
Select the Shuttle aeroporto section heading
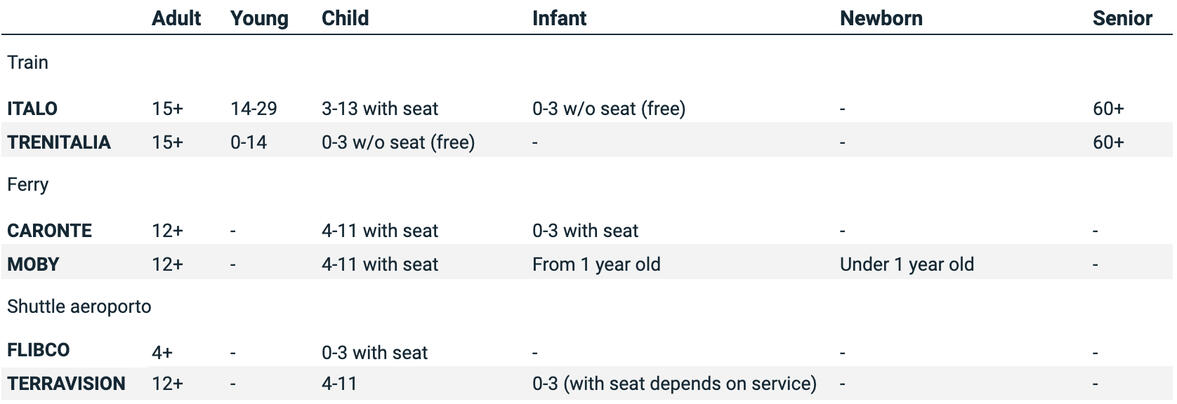[x=79, y=306]
